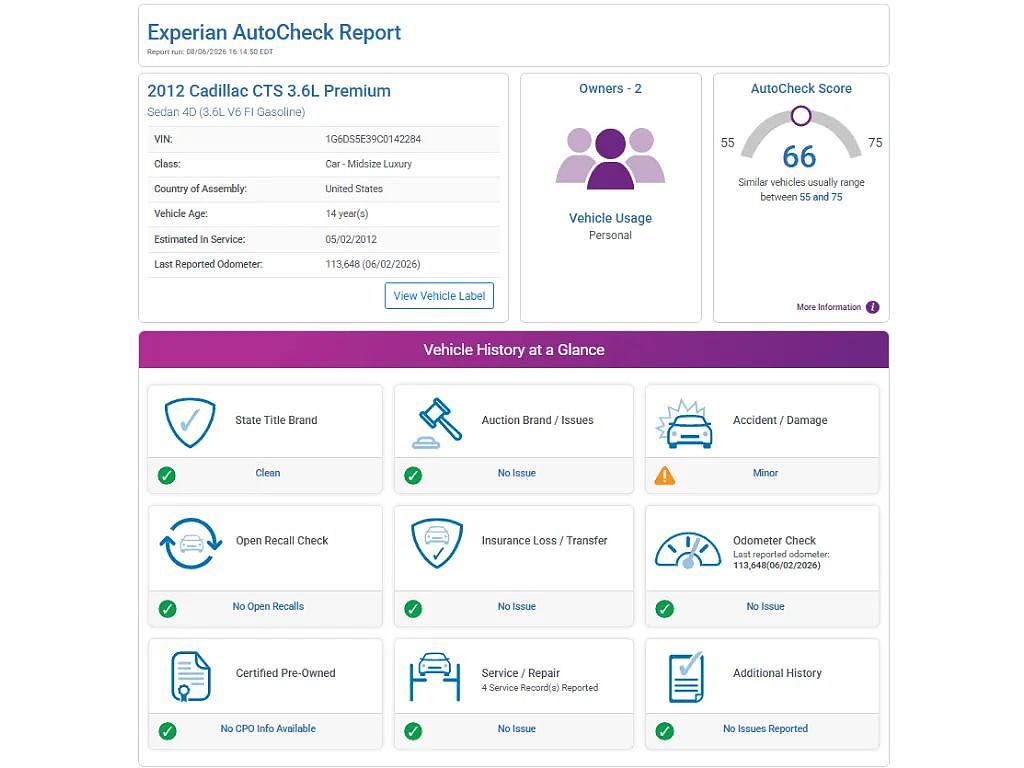Click the Odometer Check gauge icon

pos(688,550)
